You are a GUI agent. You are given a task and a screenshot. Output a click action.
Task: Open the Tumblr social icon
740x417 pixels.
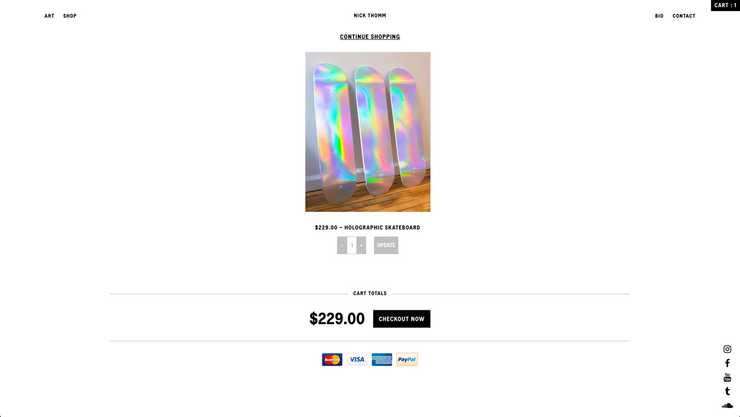coord(727,391)
